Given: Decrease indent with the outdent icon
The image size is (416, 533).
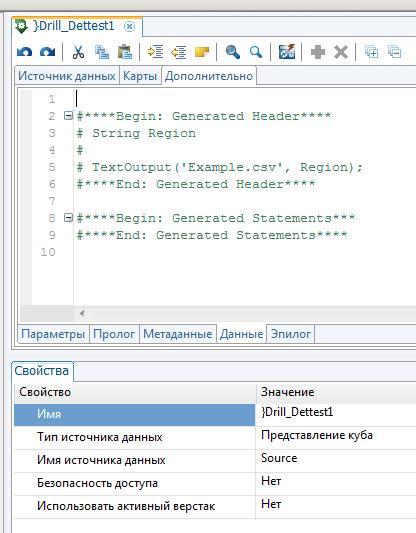Looking at the screenshot, I should click(179, 52).
